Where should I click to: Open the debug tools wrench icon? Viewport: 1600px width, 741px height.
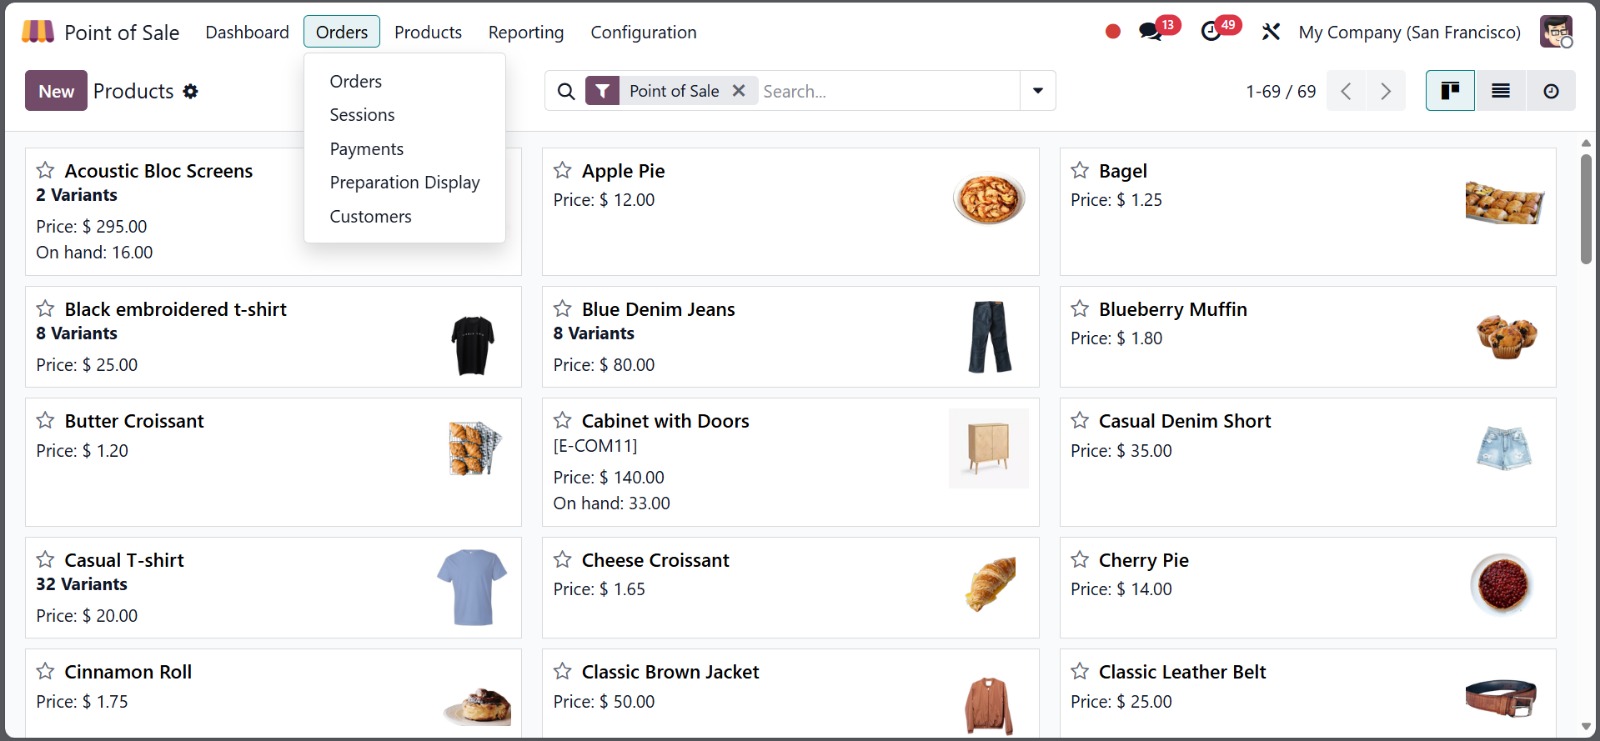click(1271, 32)
